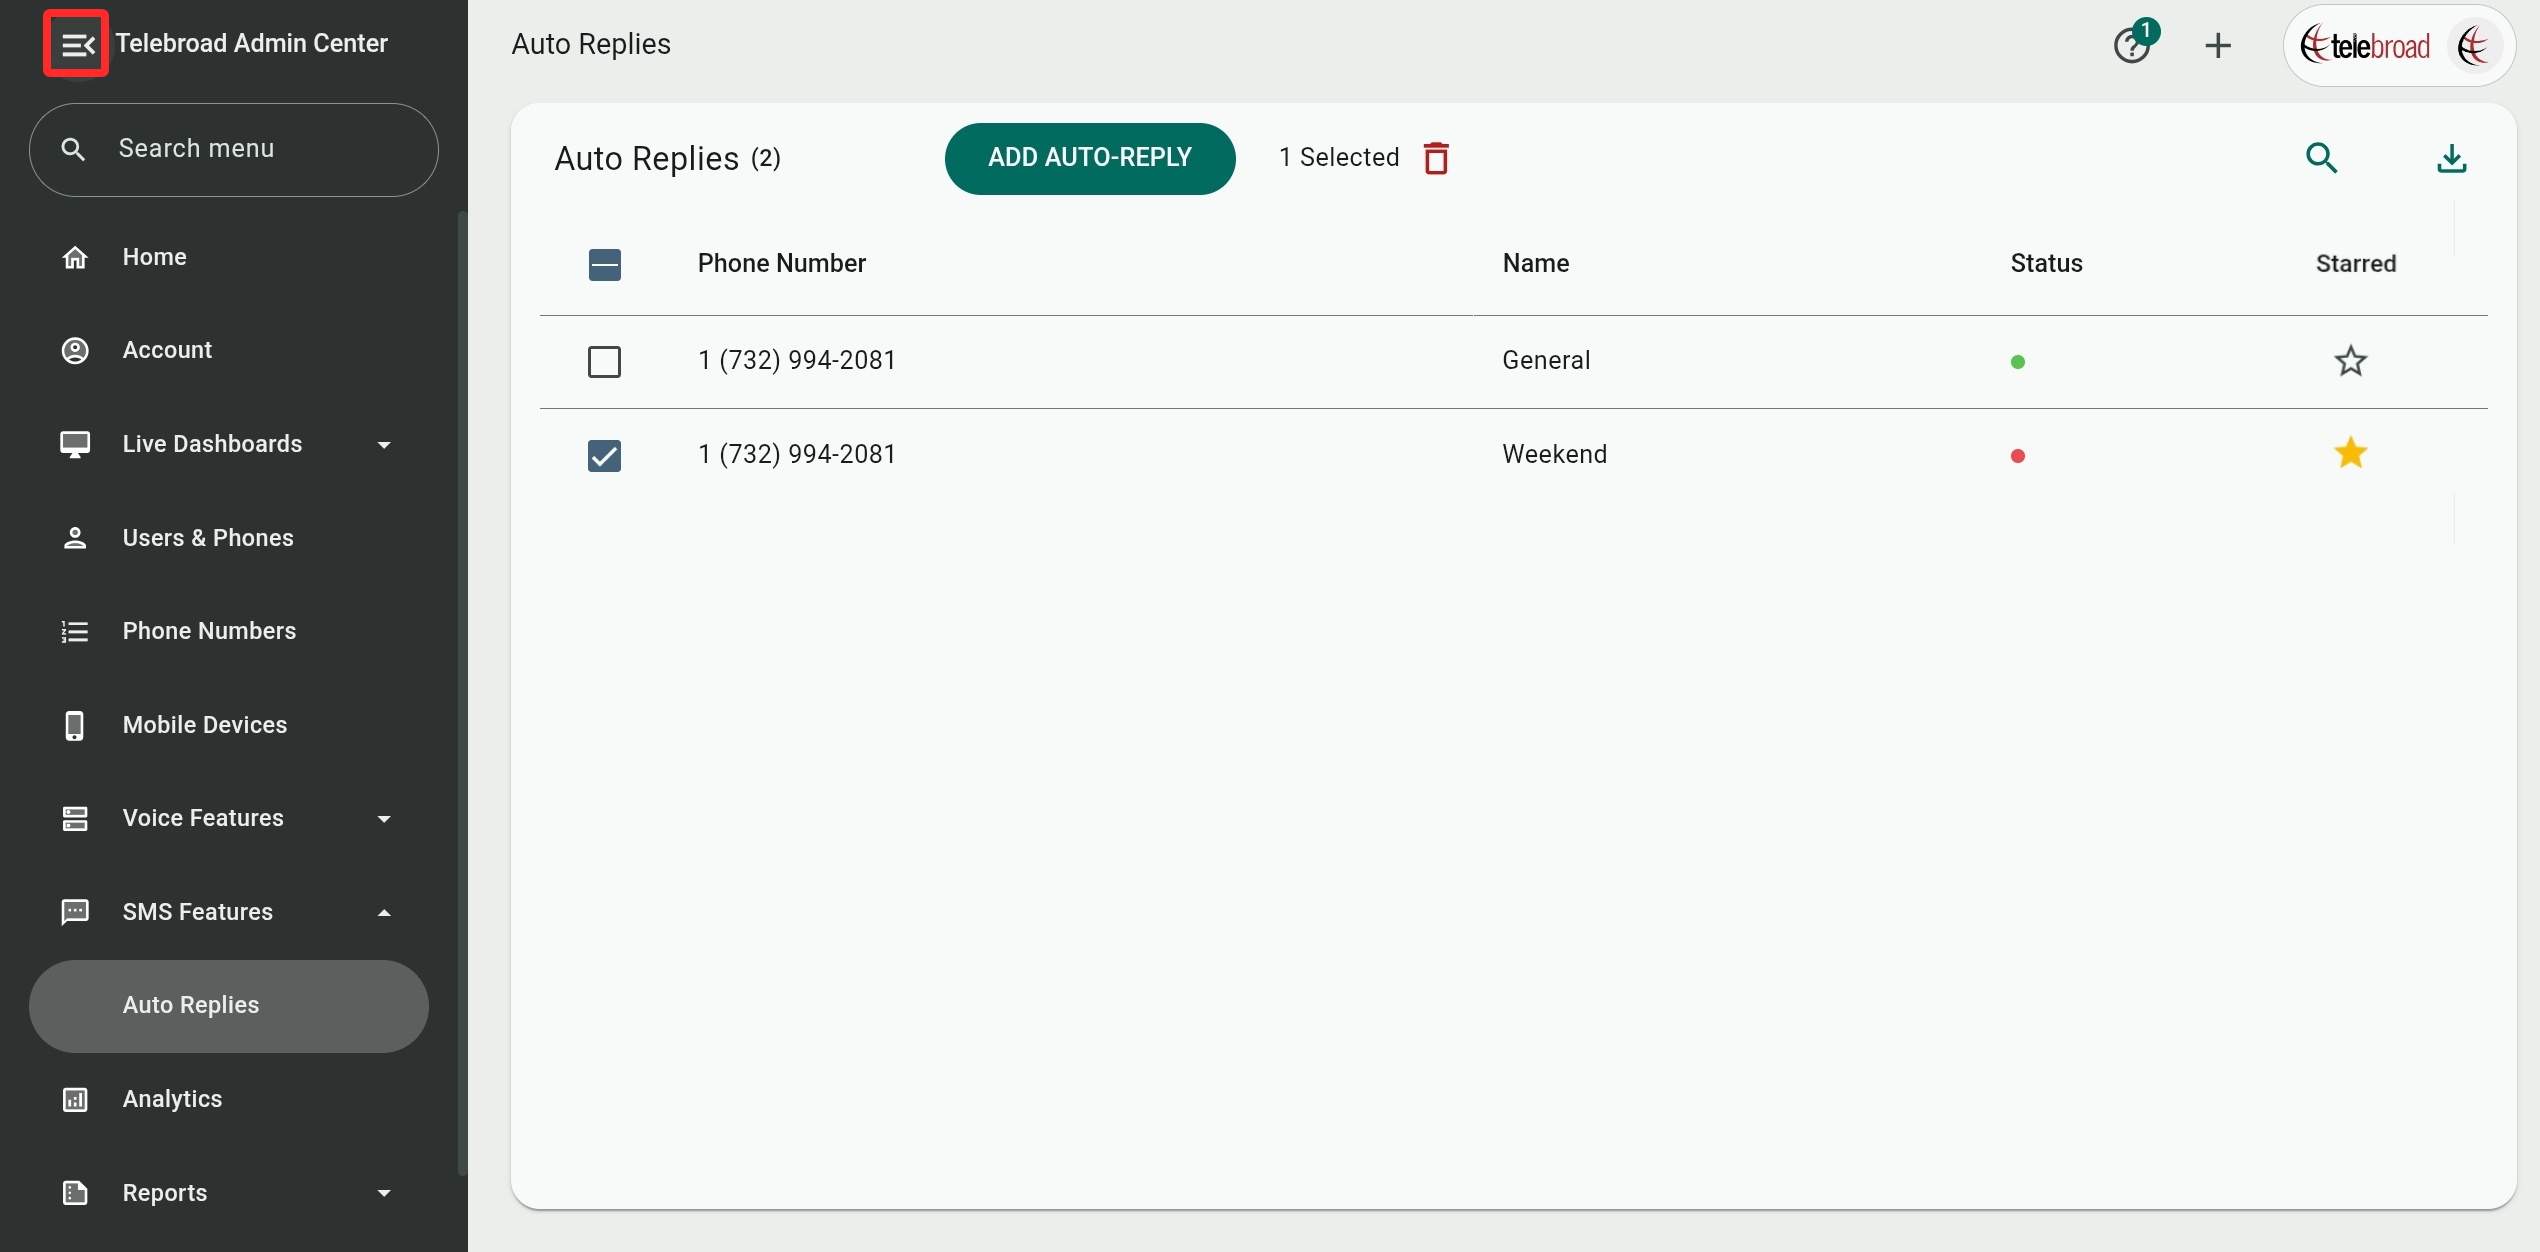Delete selected auto-reply with trash icon
The image size is (2540, 1252).
tap(1436, 158)
